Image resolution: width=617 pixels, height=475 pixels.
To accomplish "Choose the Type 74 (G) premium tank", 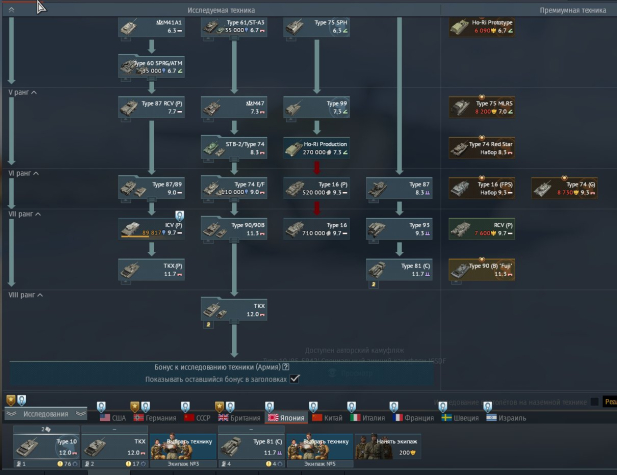I will point(563,187).
